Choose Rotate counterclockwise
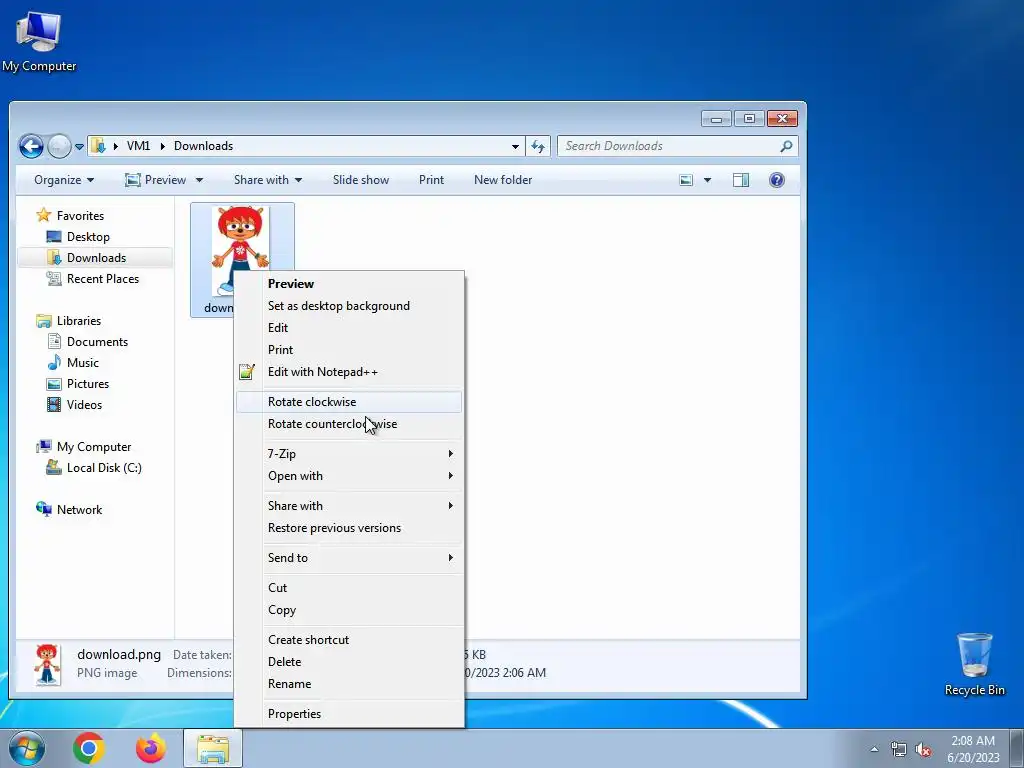 click(x=349, y=424)
